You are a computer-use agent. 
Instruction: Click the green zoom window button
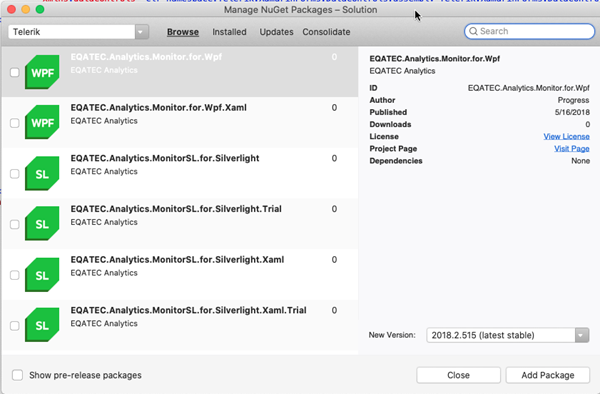pyautogui.click(x=40, y=9)
